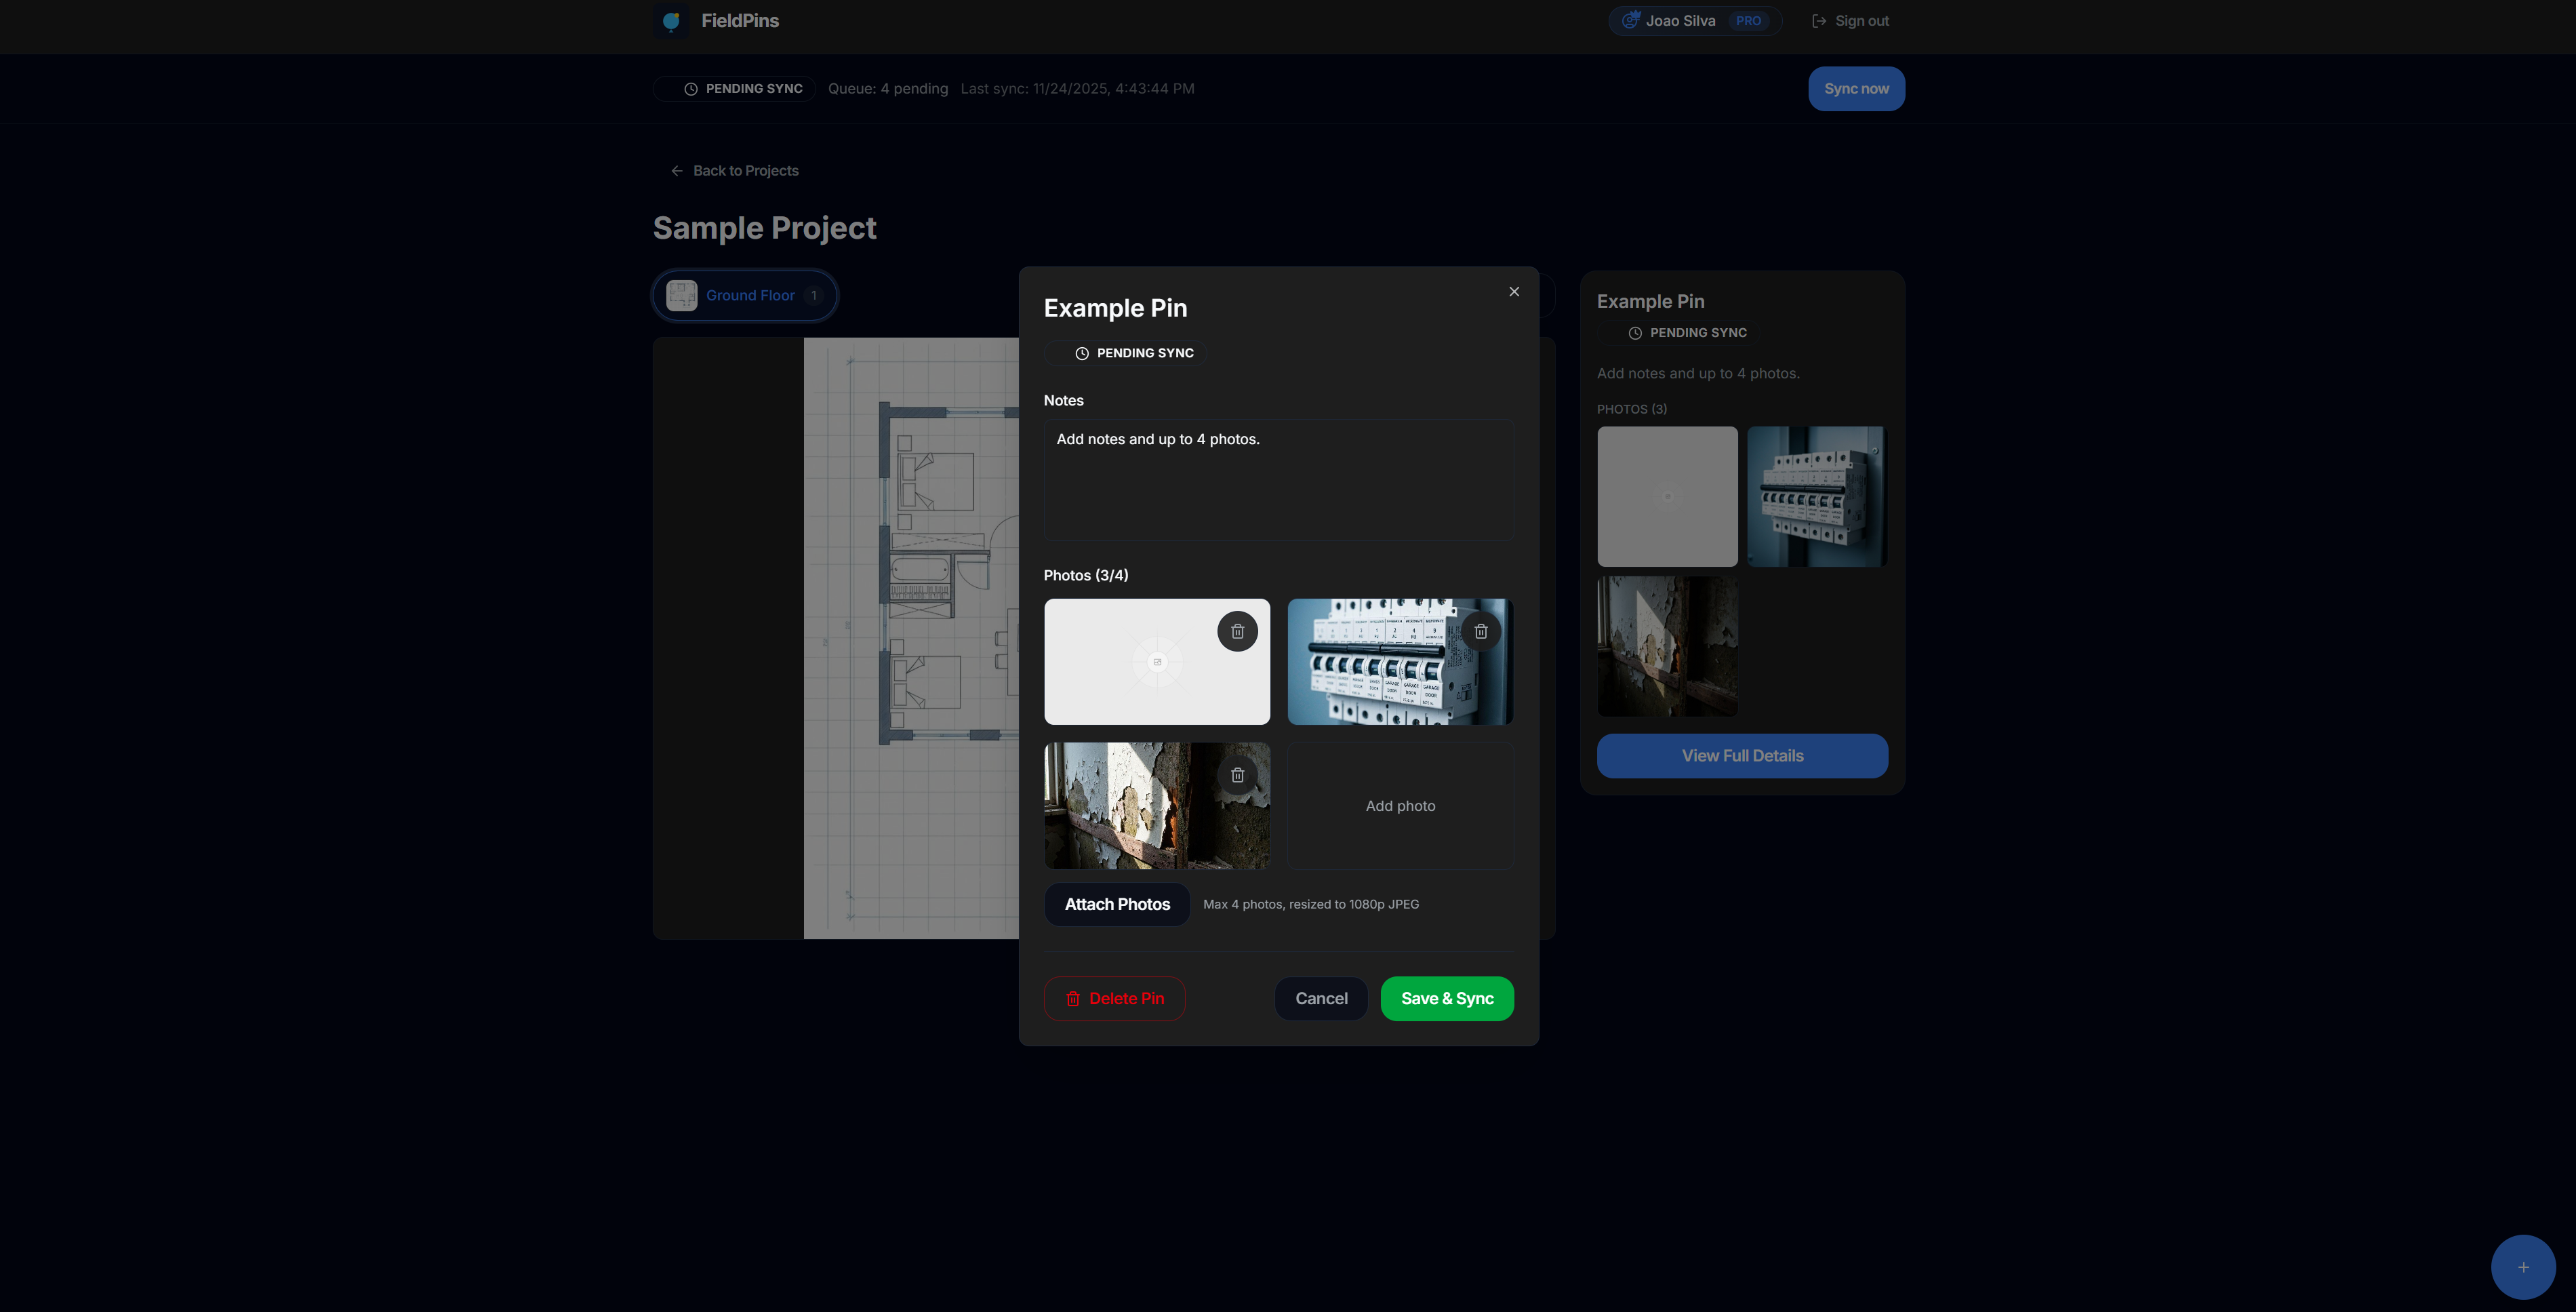This screenshot has height=1312, width=2576.
Task: Close the Example Pin dialog
Action: (x=1513, y=291)
